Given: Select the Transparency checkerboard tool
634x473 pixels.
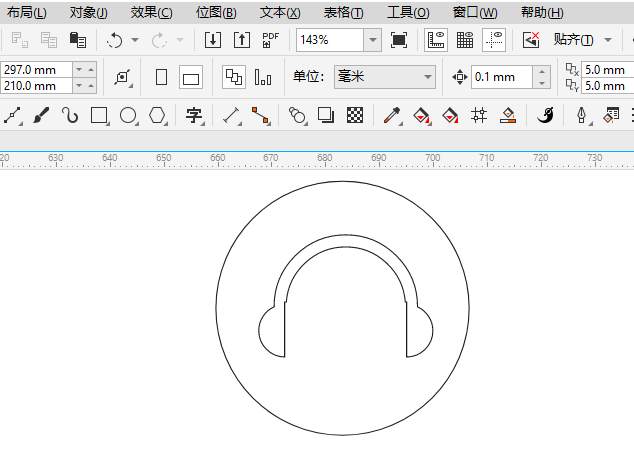Looking at the screenshot, I should click(x=354, y=115).
